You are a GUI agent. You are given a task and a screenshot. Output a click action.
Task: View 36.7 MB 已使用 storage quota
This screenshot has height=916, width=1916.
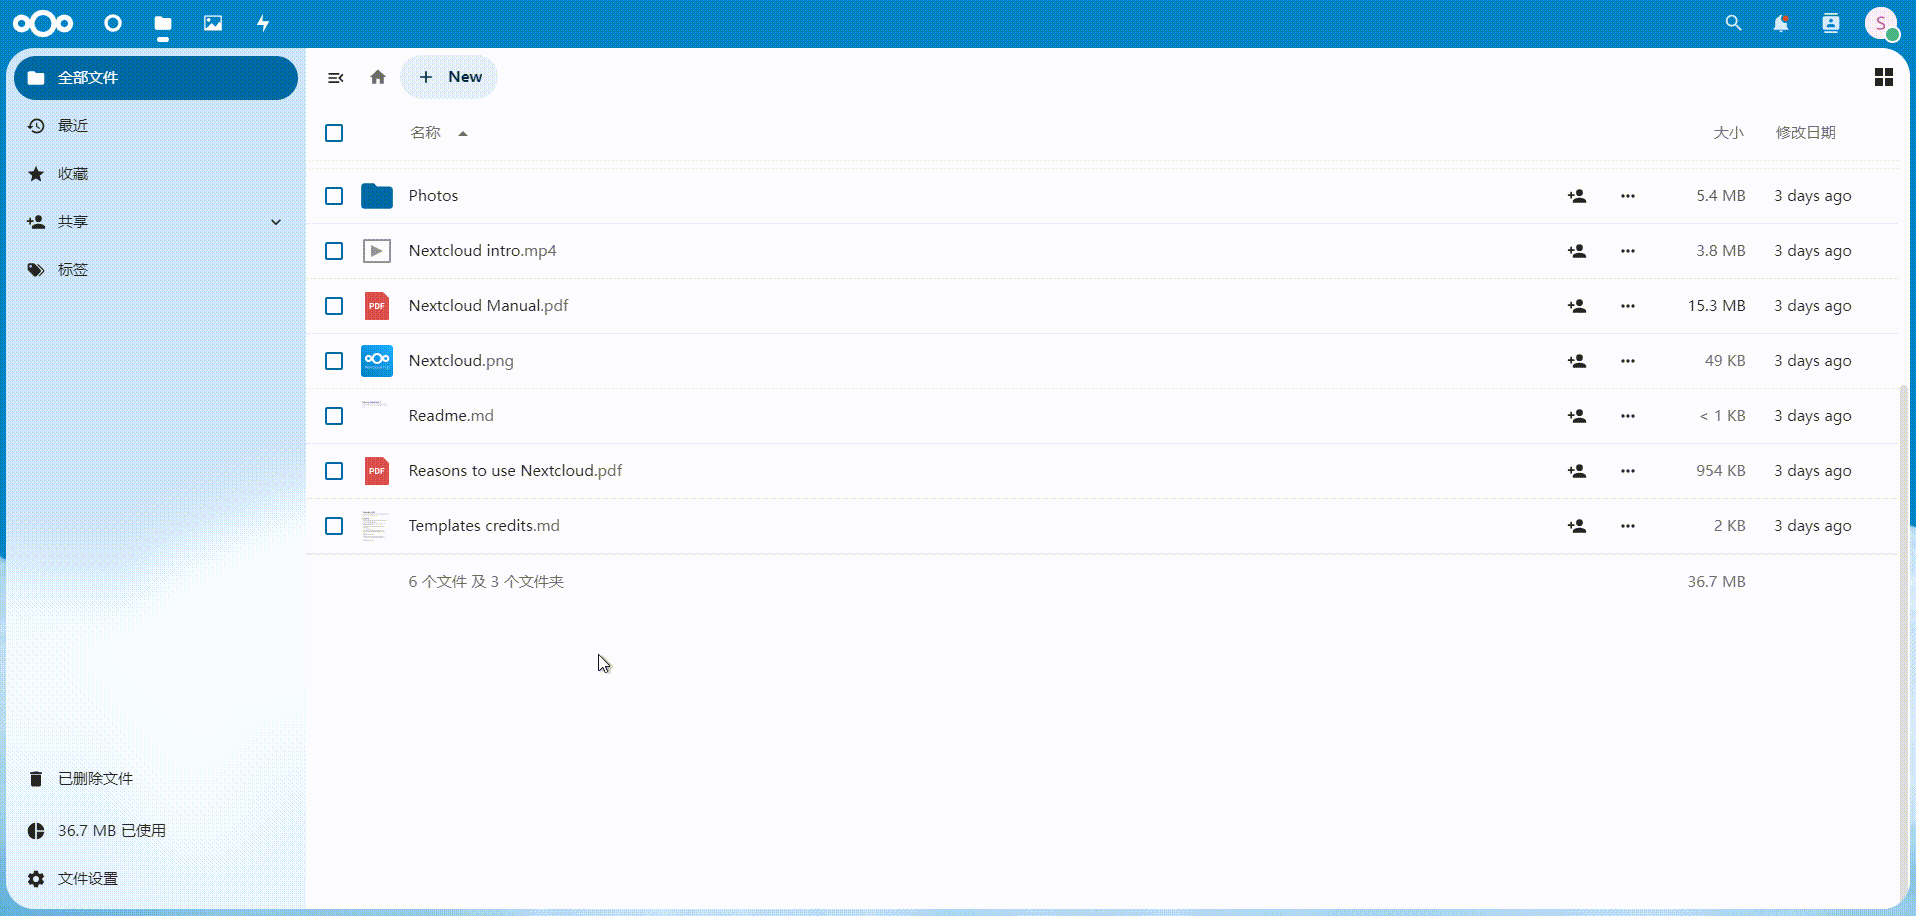(x=156, y=831)
